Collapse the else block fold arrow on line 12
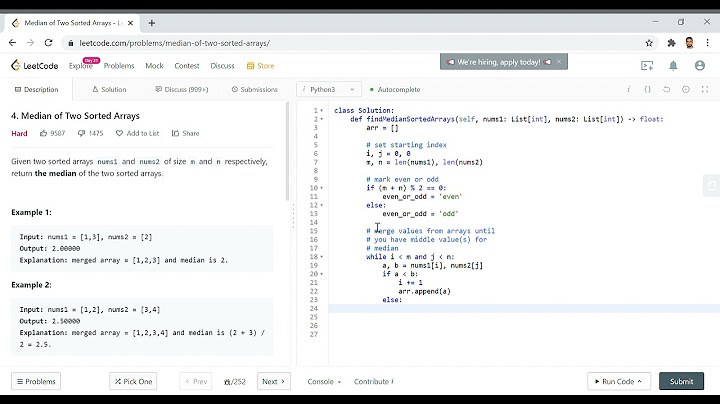 point(321,205)
